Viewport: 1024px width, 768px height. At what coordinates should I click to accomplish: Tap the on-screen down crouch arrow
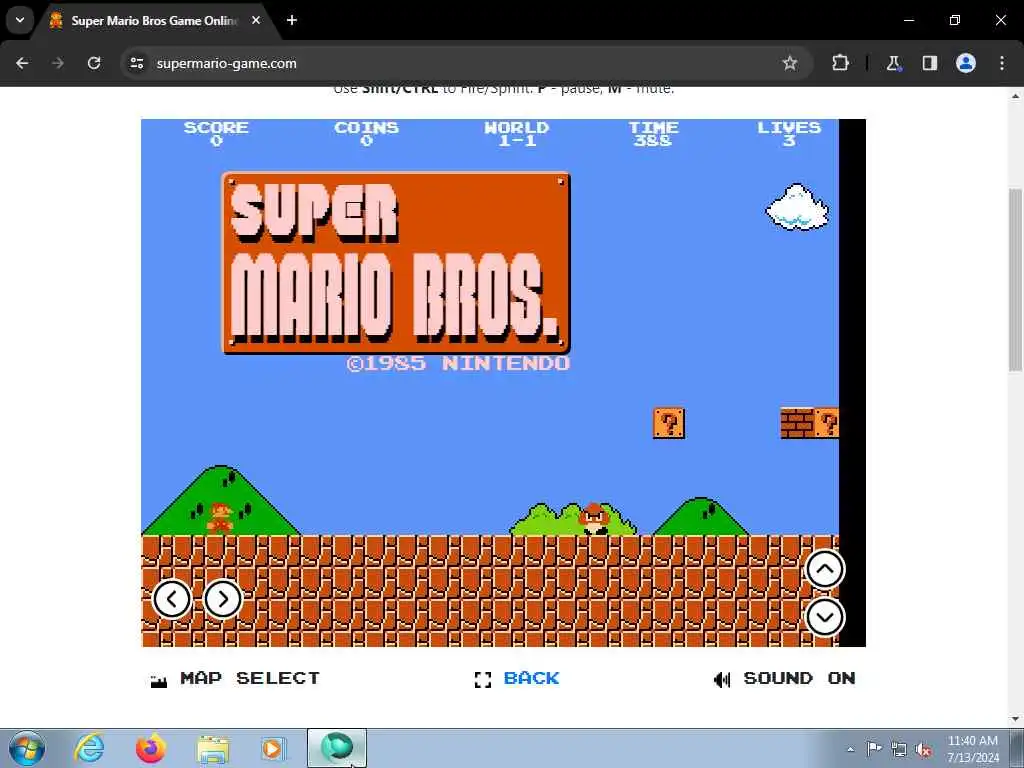pyautogui.click(x=825, y=617)
